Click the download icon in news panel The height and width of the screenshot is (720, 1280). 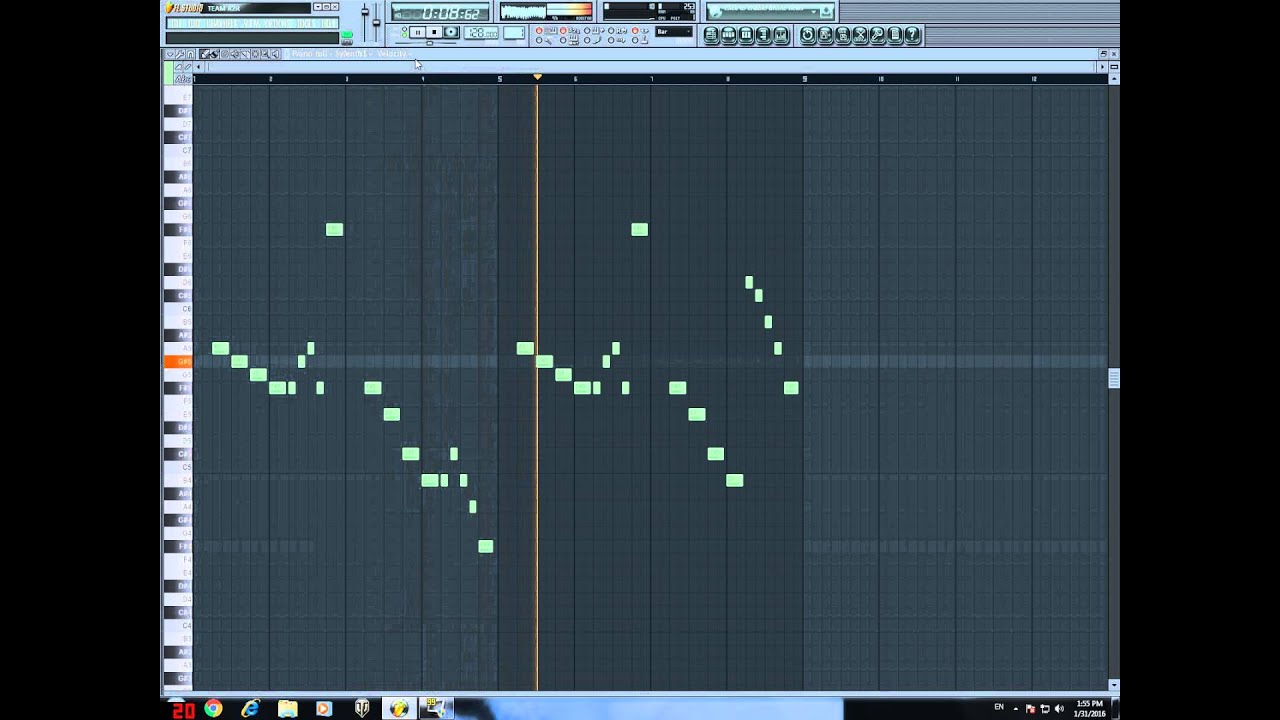[x=825, y=12]
